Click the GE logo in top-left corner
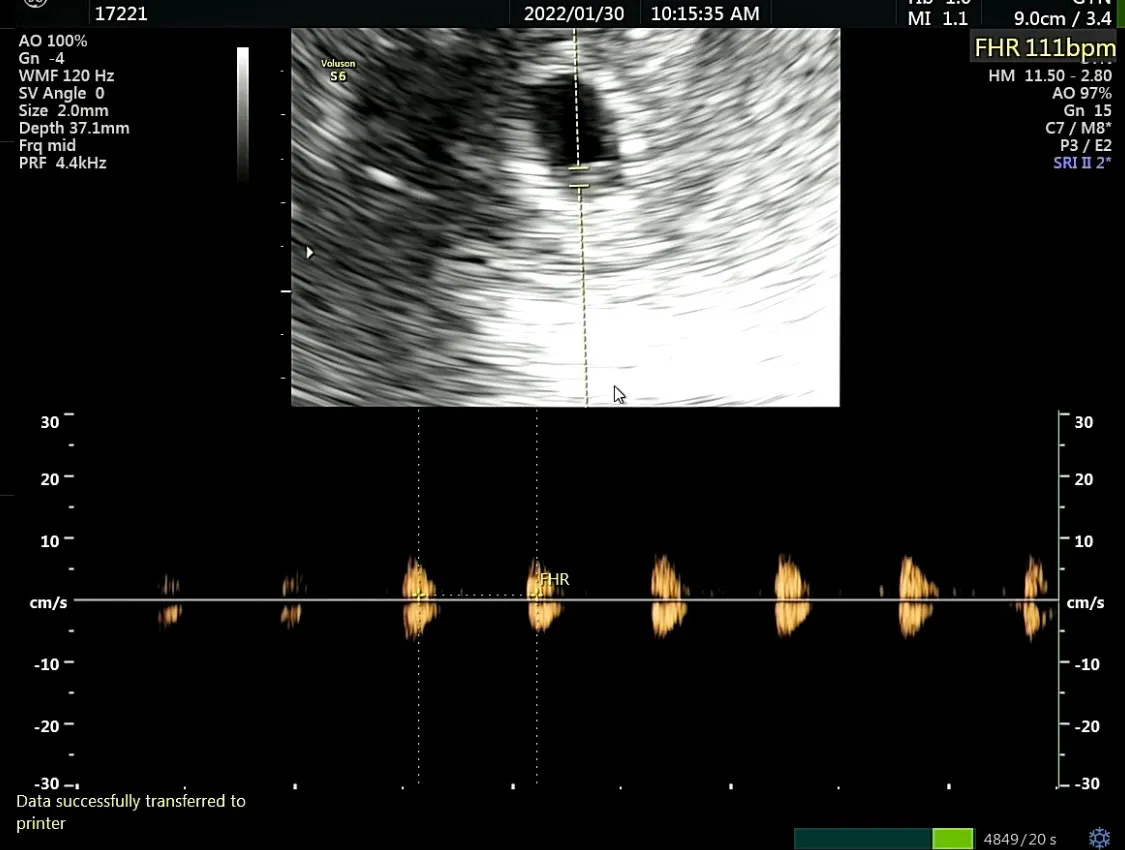Viewport: 1125px width, 850px height. (35, 3)
